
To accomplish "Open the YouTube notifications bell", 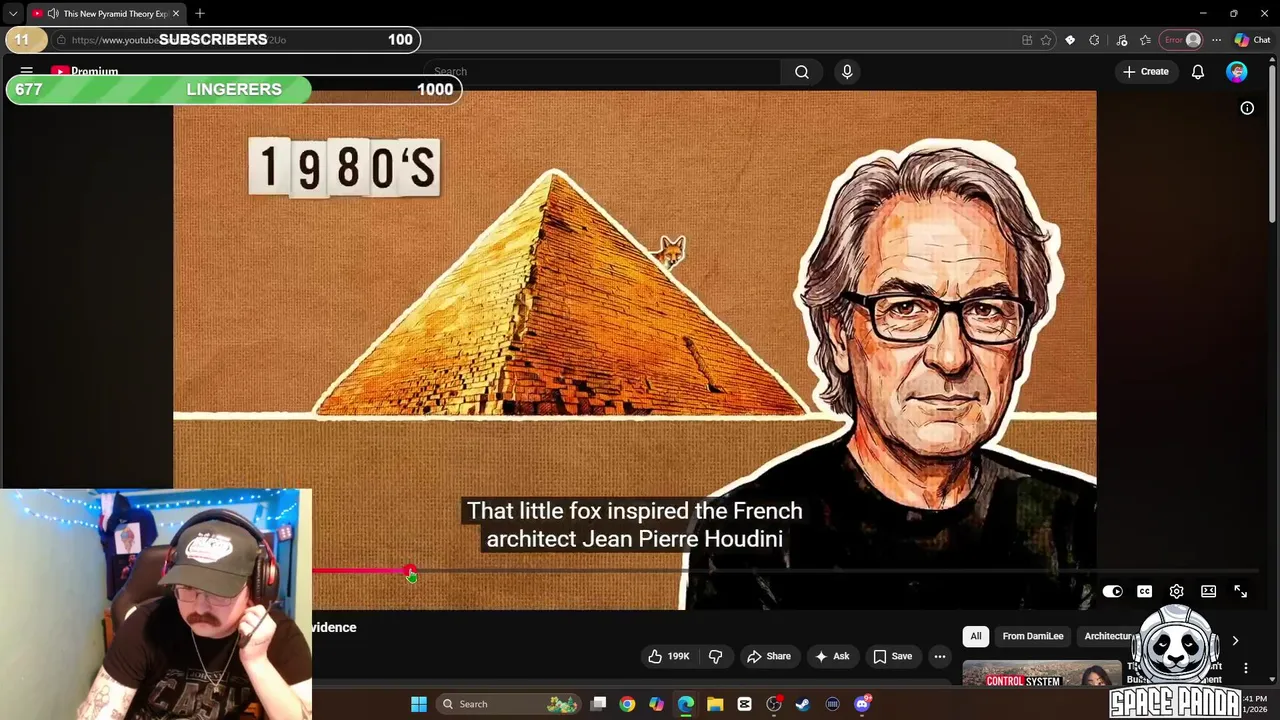I will [1197, 72].
